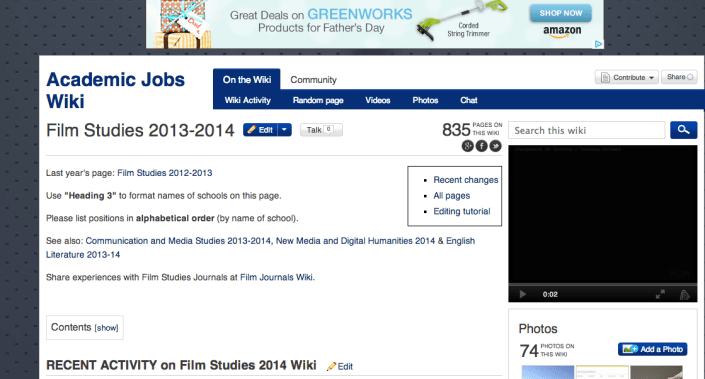Open the Edit dropdown arrow
The width and height of the screenshot is (705, 379).
coord(285,130)
